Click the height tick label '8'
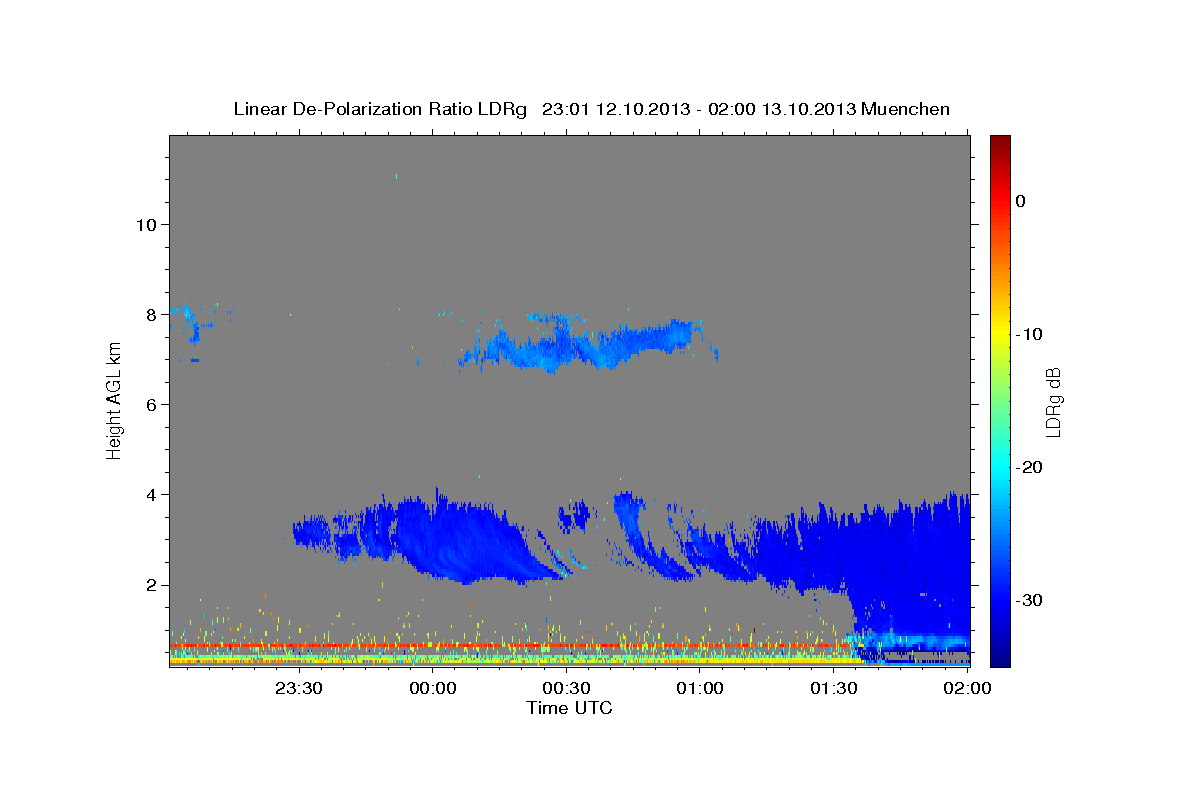This screenshot has height=800, width=1200. 152,314
